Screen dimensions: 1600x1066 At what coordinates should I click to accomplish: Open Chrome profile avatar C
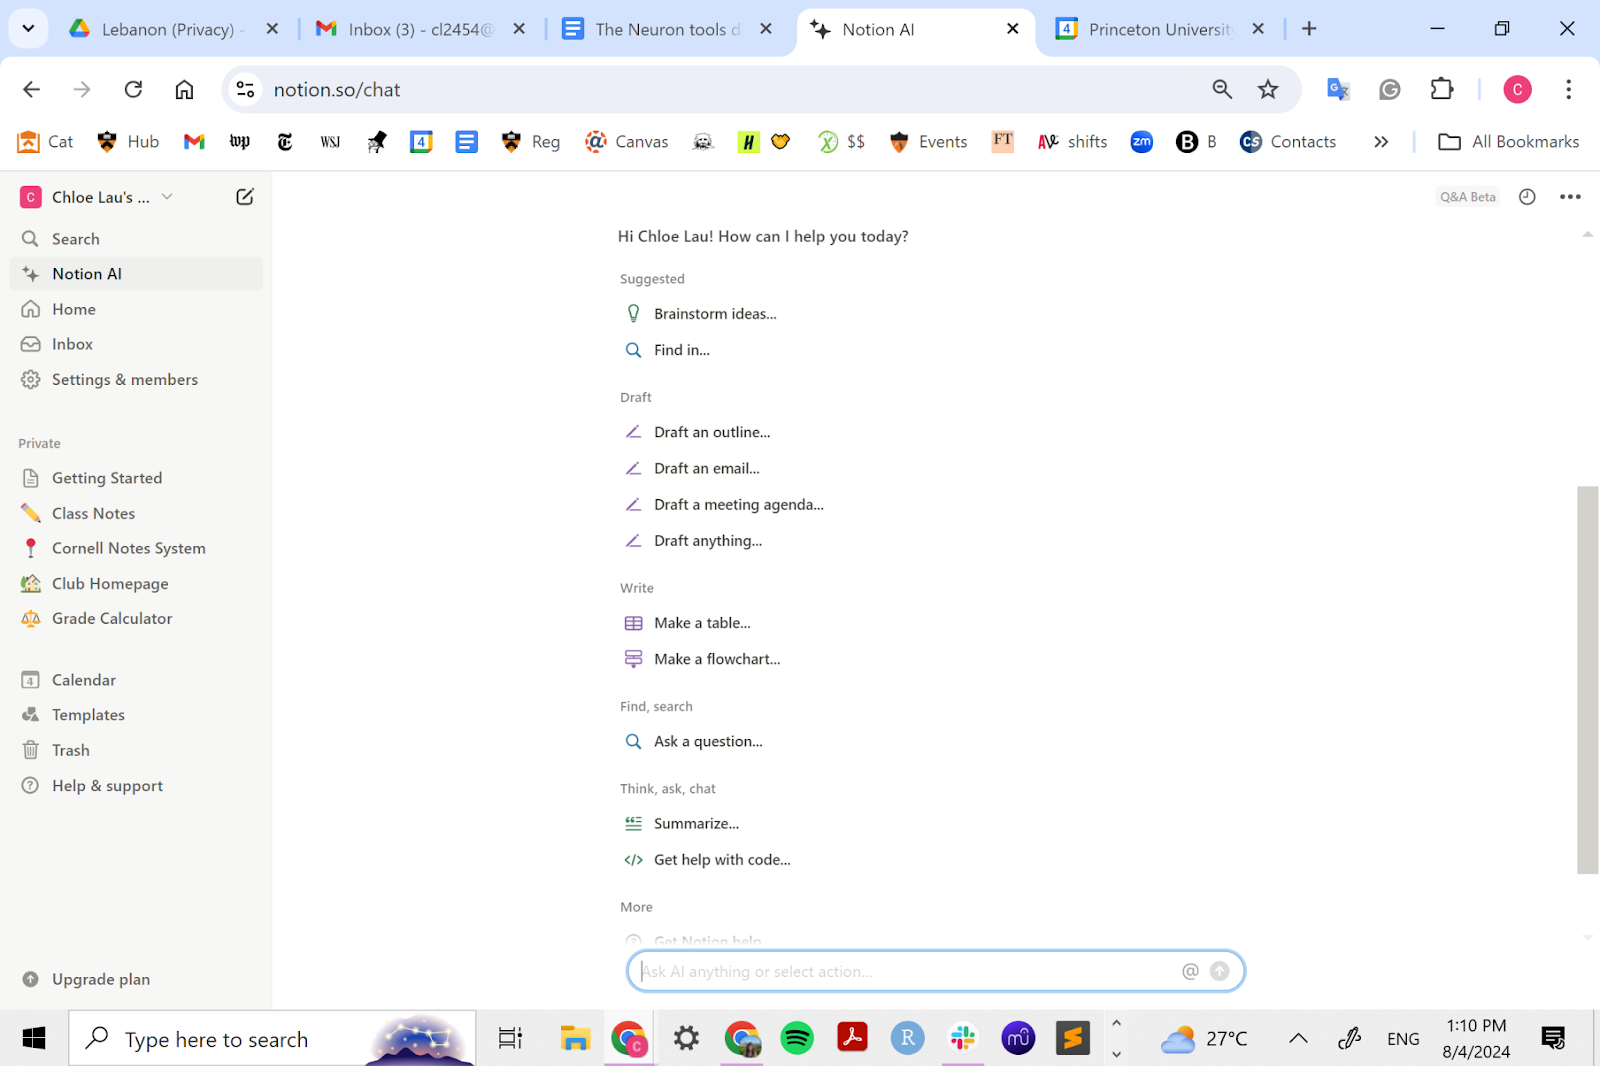(x=1517, y=89)
